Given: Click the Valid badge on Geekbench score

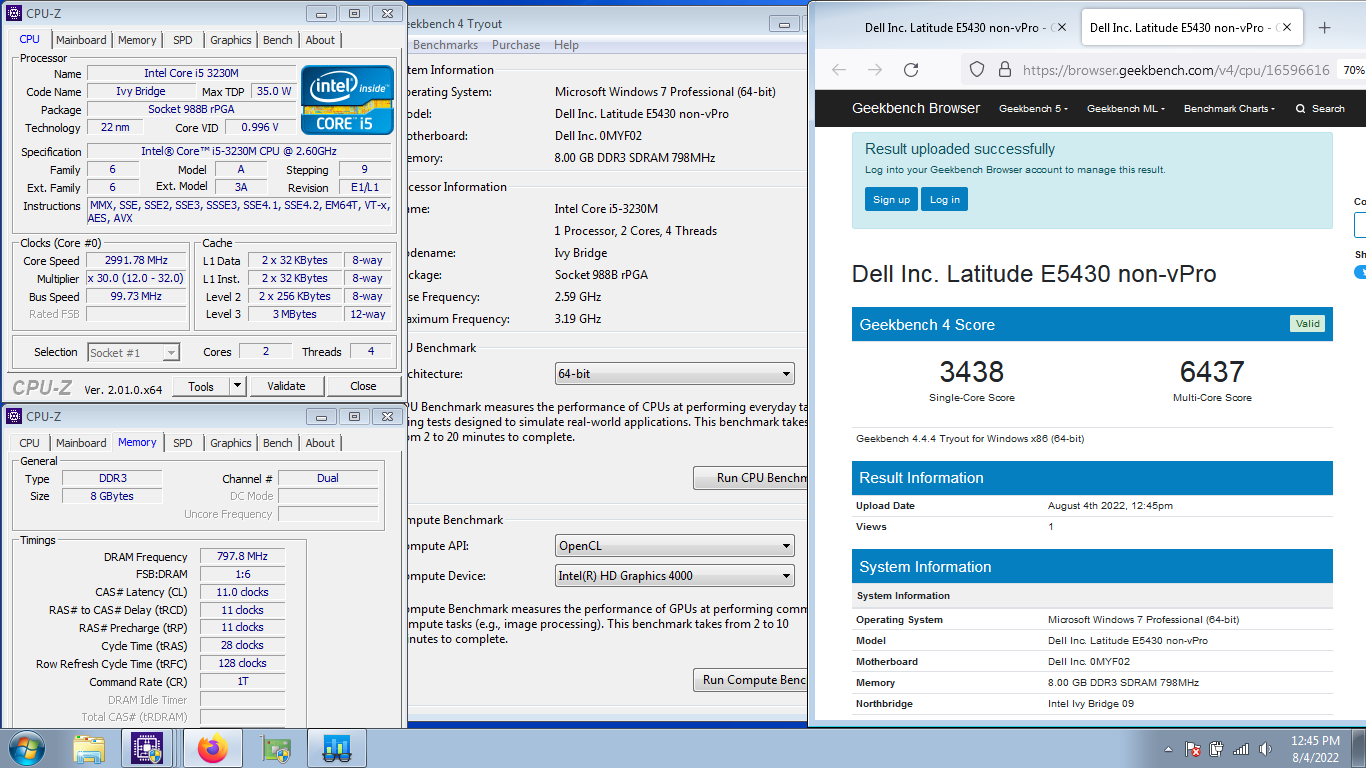Looking at the screenshot, I should [x=1307, y=323].
